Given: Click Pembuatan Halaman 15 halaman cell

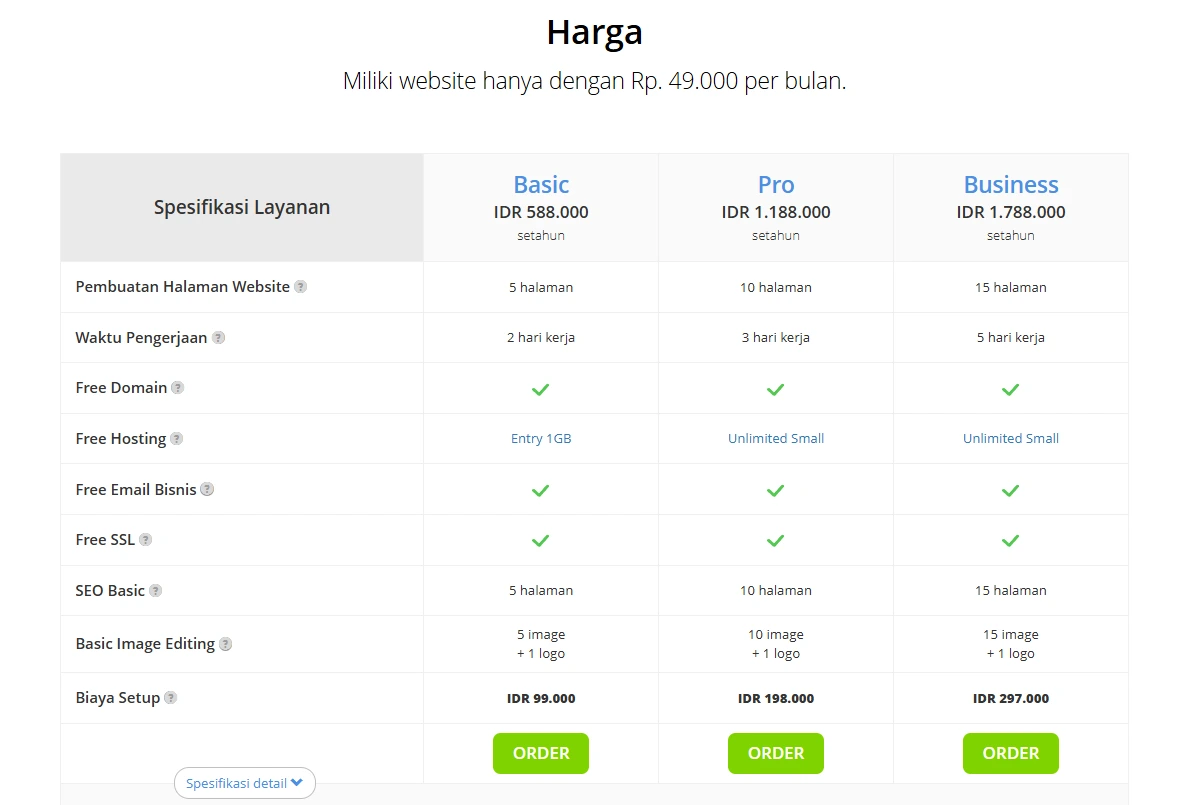Looking at the screenshot, I should point(1010,287).
